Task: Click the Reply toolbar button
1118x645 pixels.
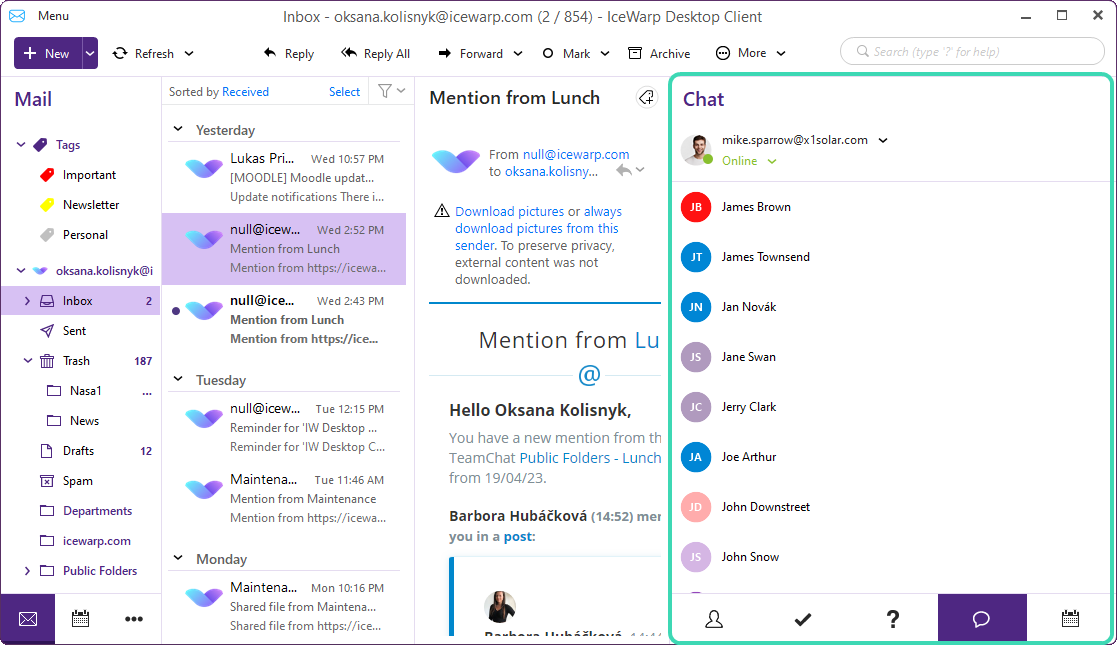Action: pyautogui.click(x=289, y=53)
